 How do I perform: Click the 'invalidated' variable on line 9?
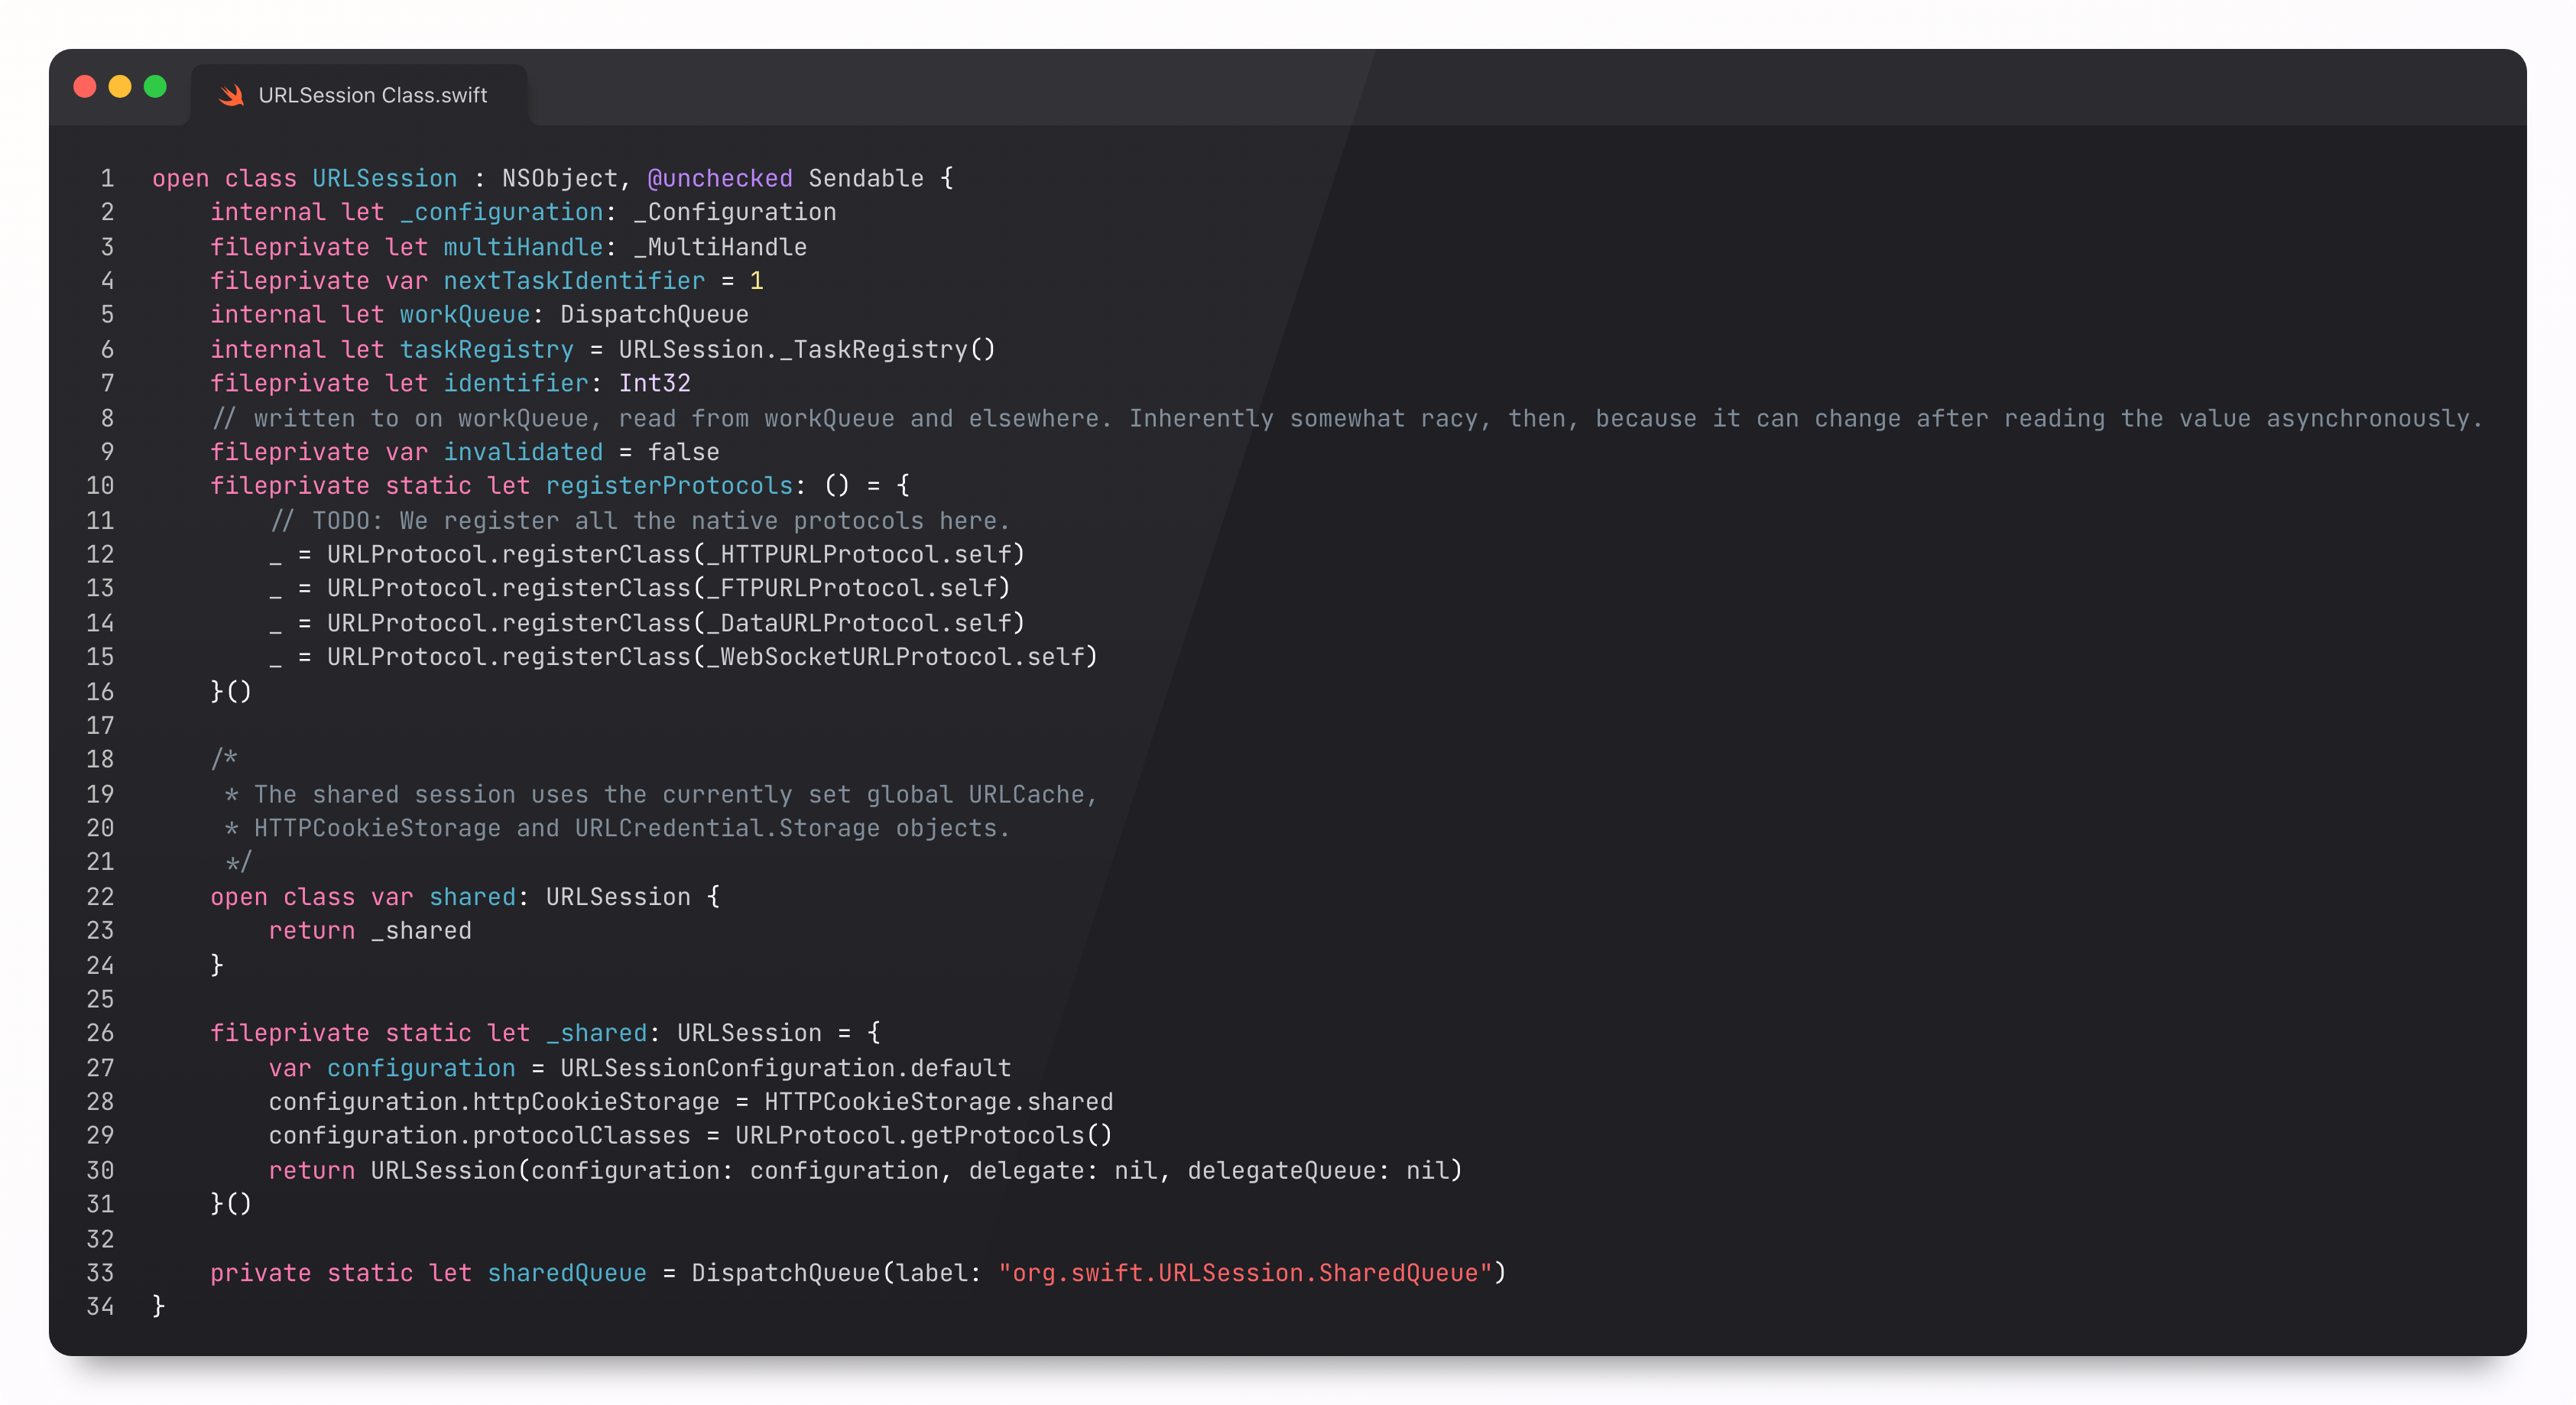tap(523, 452)
